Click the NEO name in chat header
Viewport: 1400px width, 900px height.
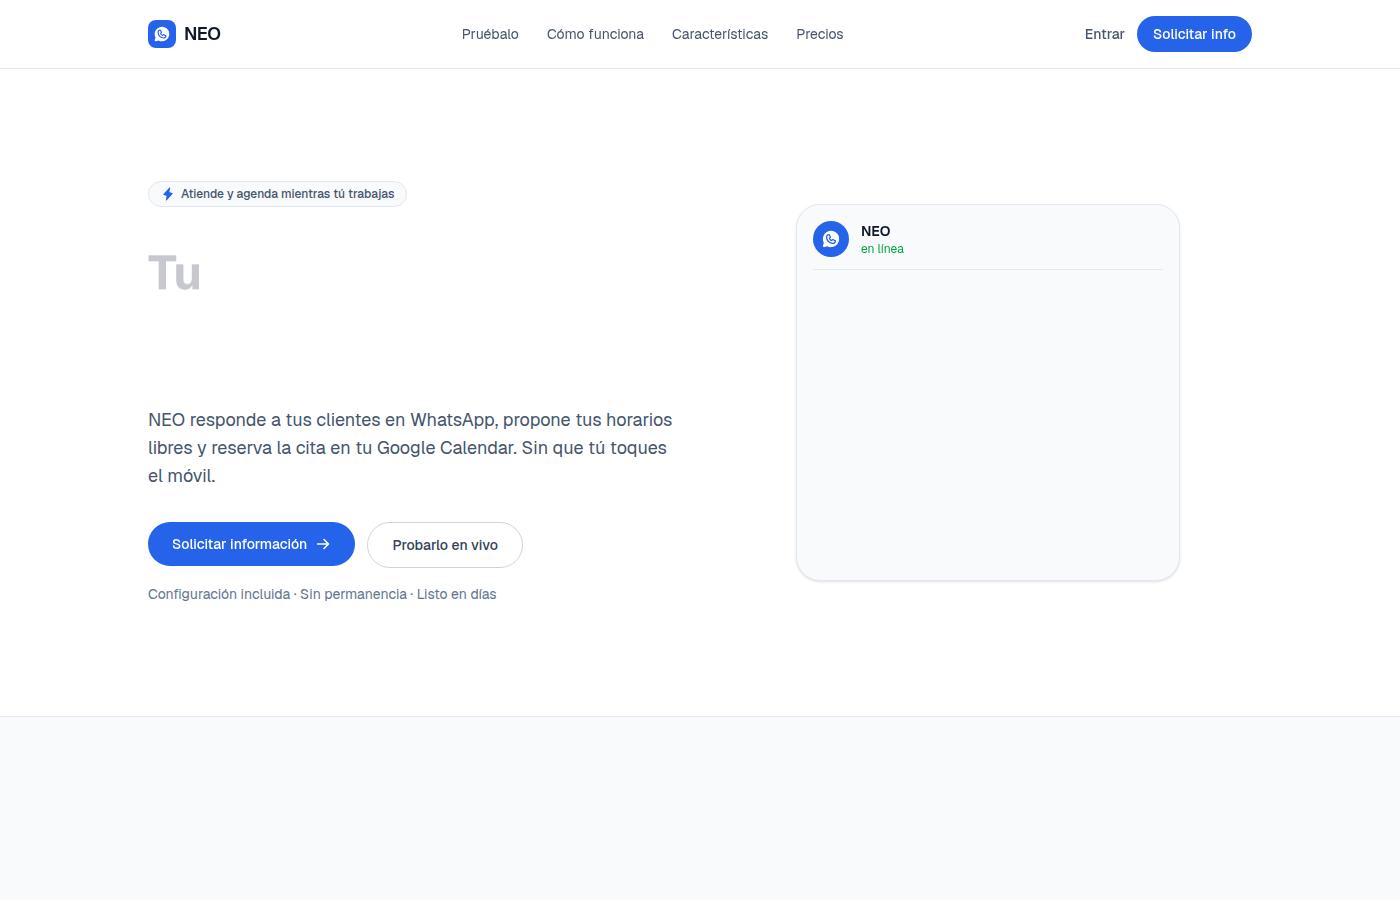(x=875, y=231)
